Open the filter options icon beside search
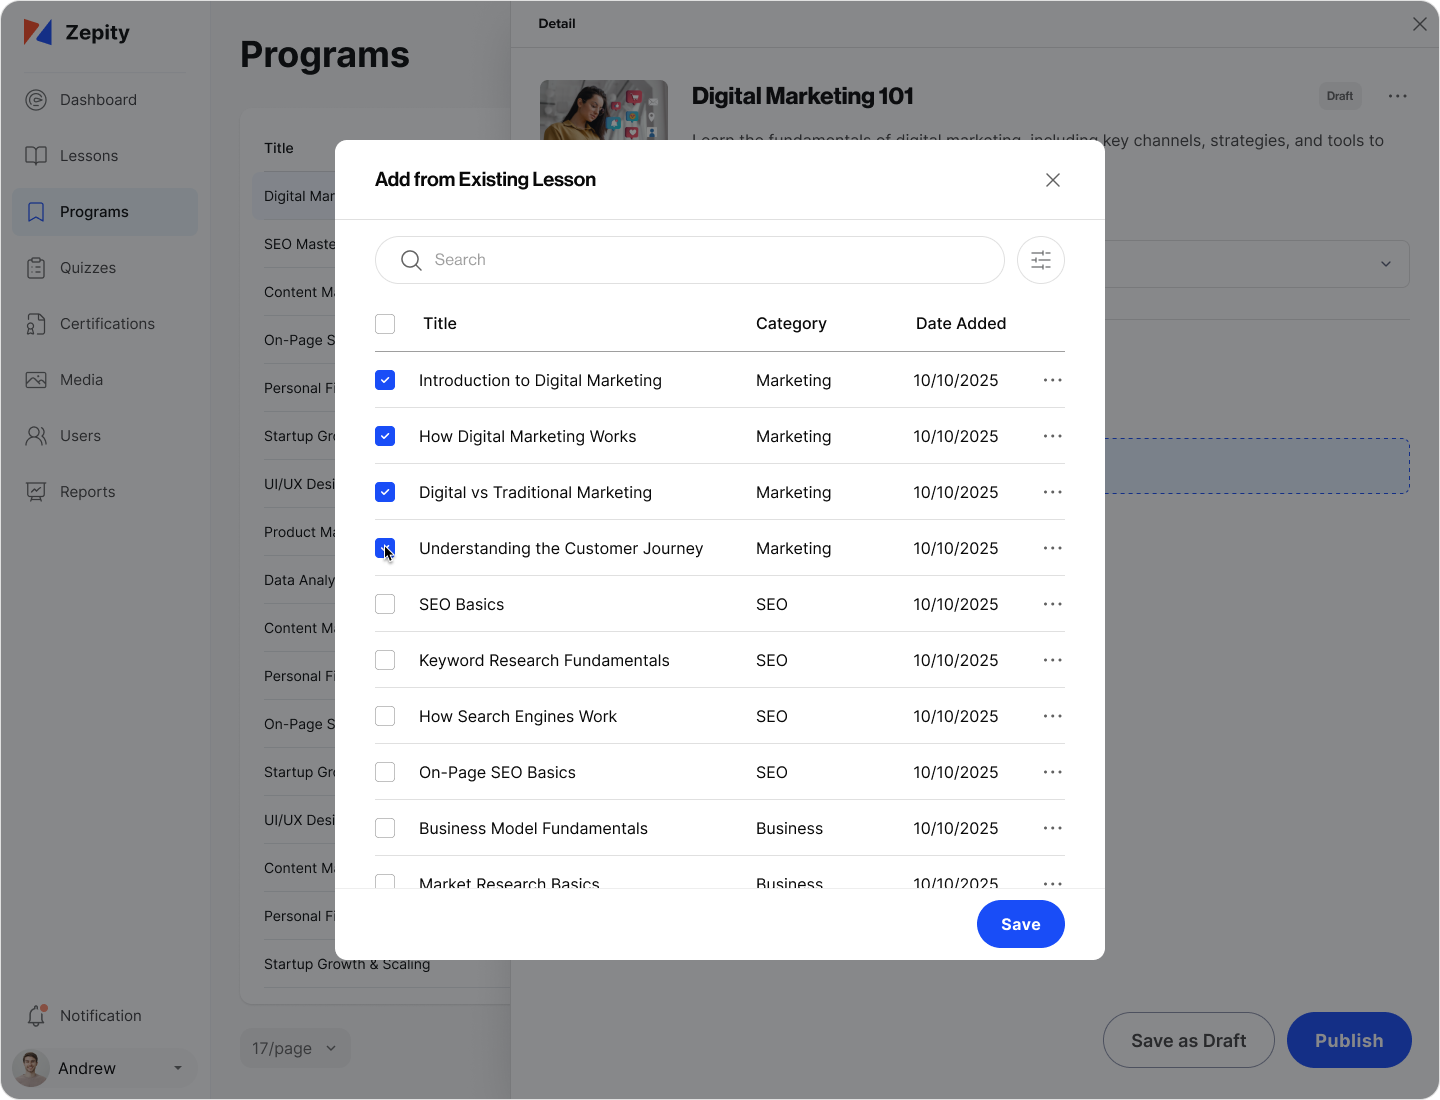 tap(1040, 260)
